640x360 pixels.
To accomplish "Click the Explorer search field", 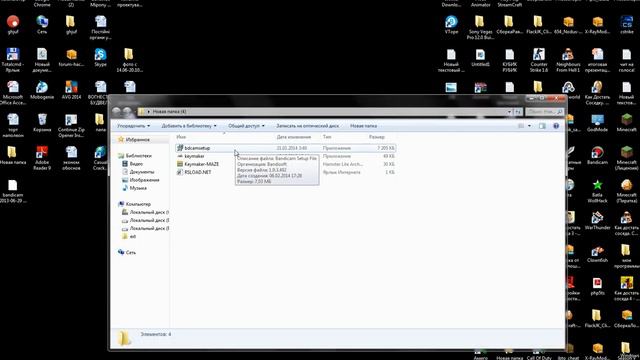I will point(545,111).
